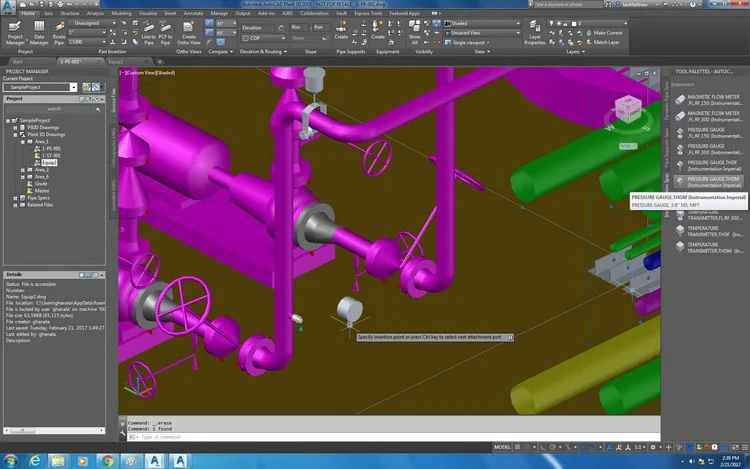Click the Make Current layer button
The height and width of the screenshot is (469, 750).
tap(604, 33)
